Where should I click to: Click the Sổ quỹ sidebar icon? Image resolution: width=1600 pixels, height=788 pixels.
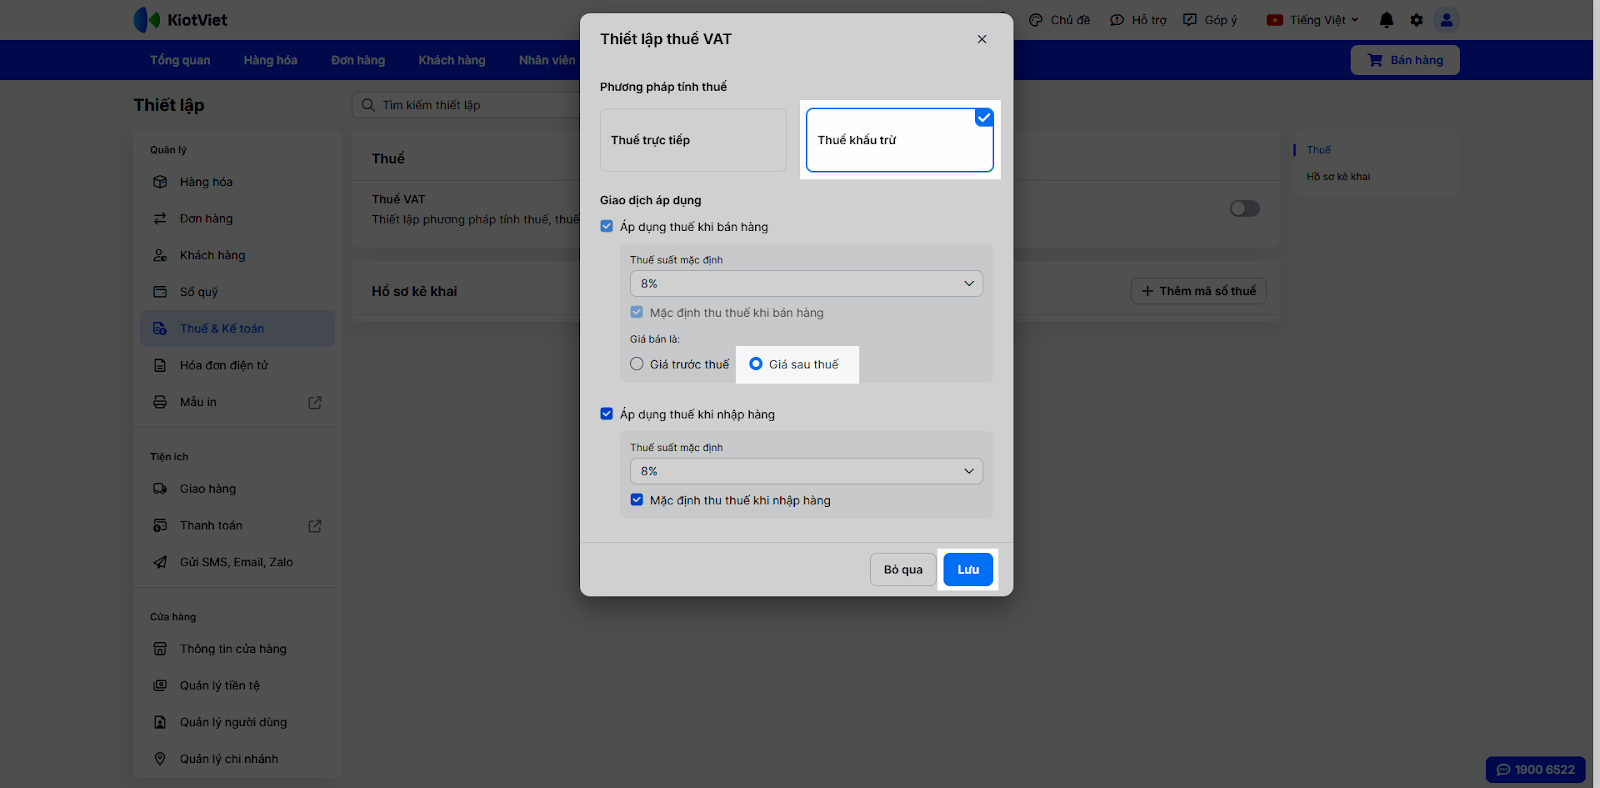click(x=160, y=292)
